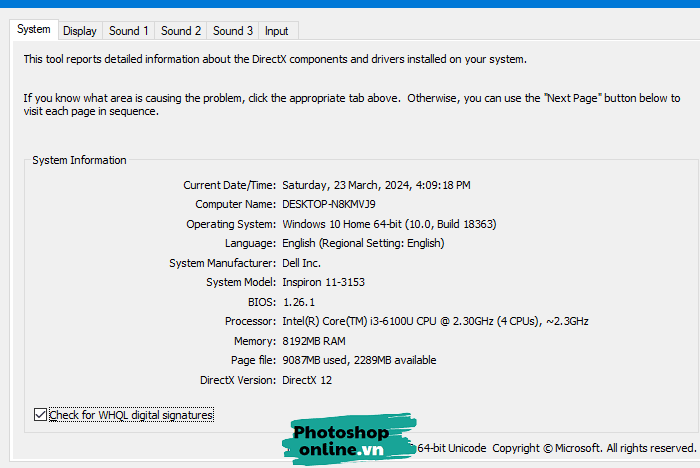Click the Language regional setting value
Image resolution: width=700 pixels, height=468 pixels.
tap(363, 243)
